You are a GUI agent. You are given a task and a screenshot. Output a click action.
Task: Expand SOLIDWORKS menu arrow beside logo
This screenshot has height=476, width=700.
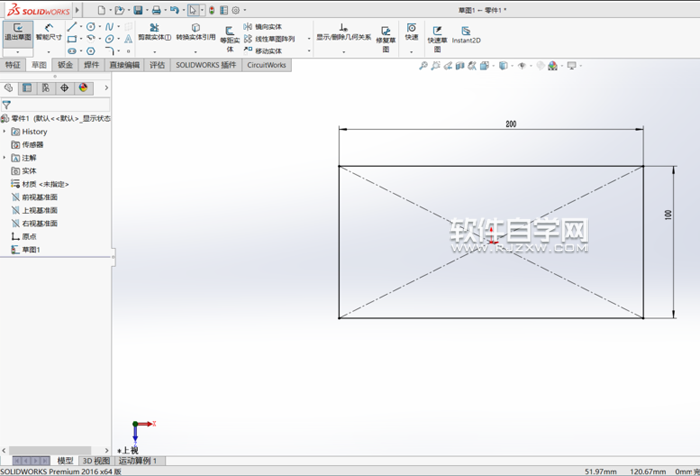tap(77, 10)
